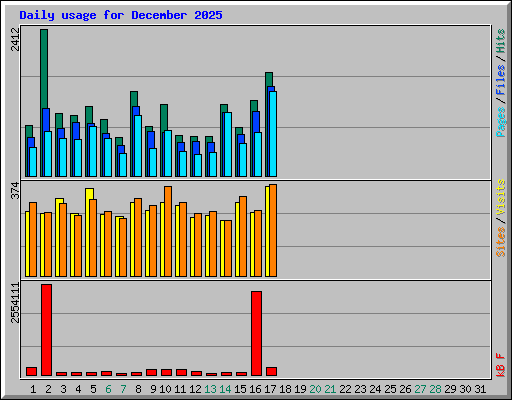The image size is (512, 400).
Task: Click the 2412 hits axis label
Action: tap(15, 39)
